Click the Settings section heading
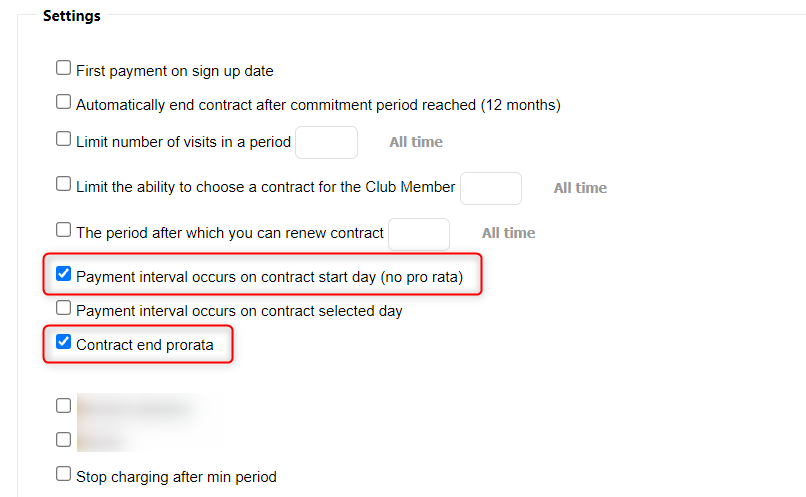This screenshot has width=806, height=497. [x=71, y=16]
